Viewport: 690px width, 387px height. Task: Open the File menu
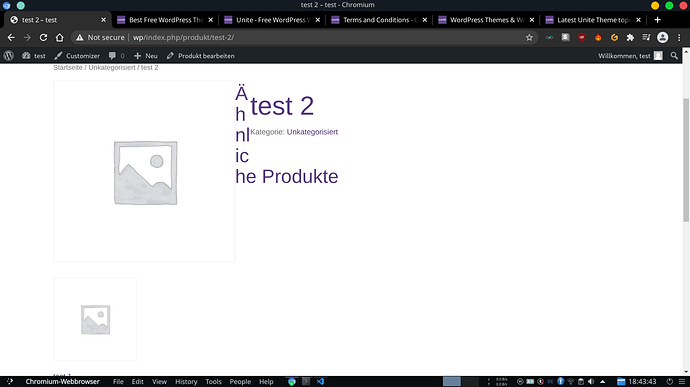[118, 382]
